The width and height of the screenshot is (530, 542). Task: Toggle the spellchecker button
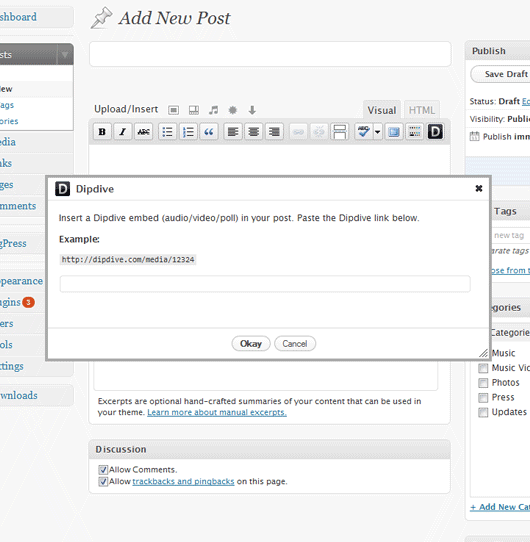(x=364, y=132)
